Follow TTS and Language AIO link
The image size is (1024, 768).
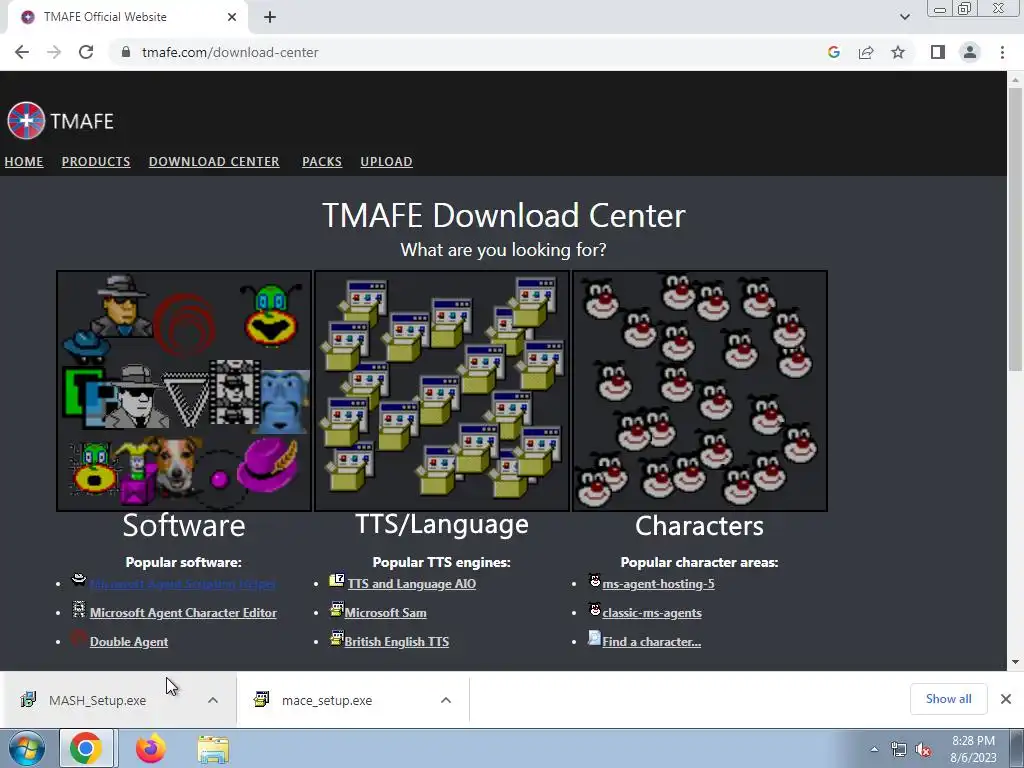coord(411,584)
